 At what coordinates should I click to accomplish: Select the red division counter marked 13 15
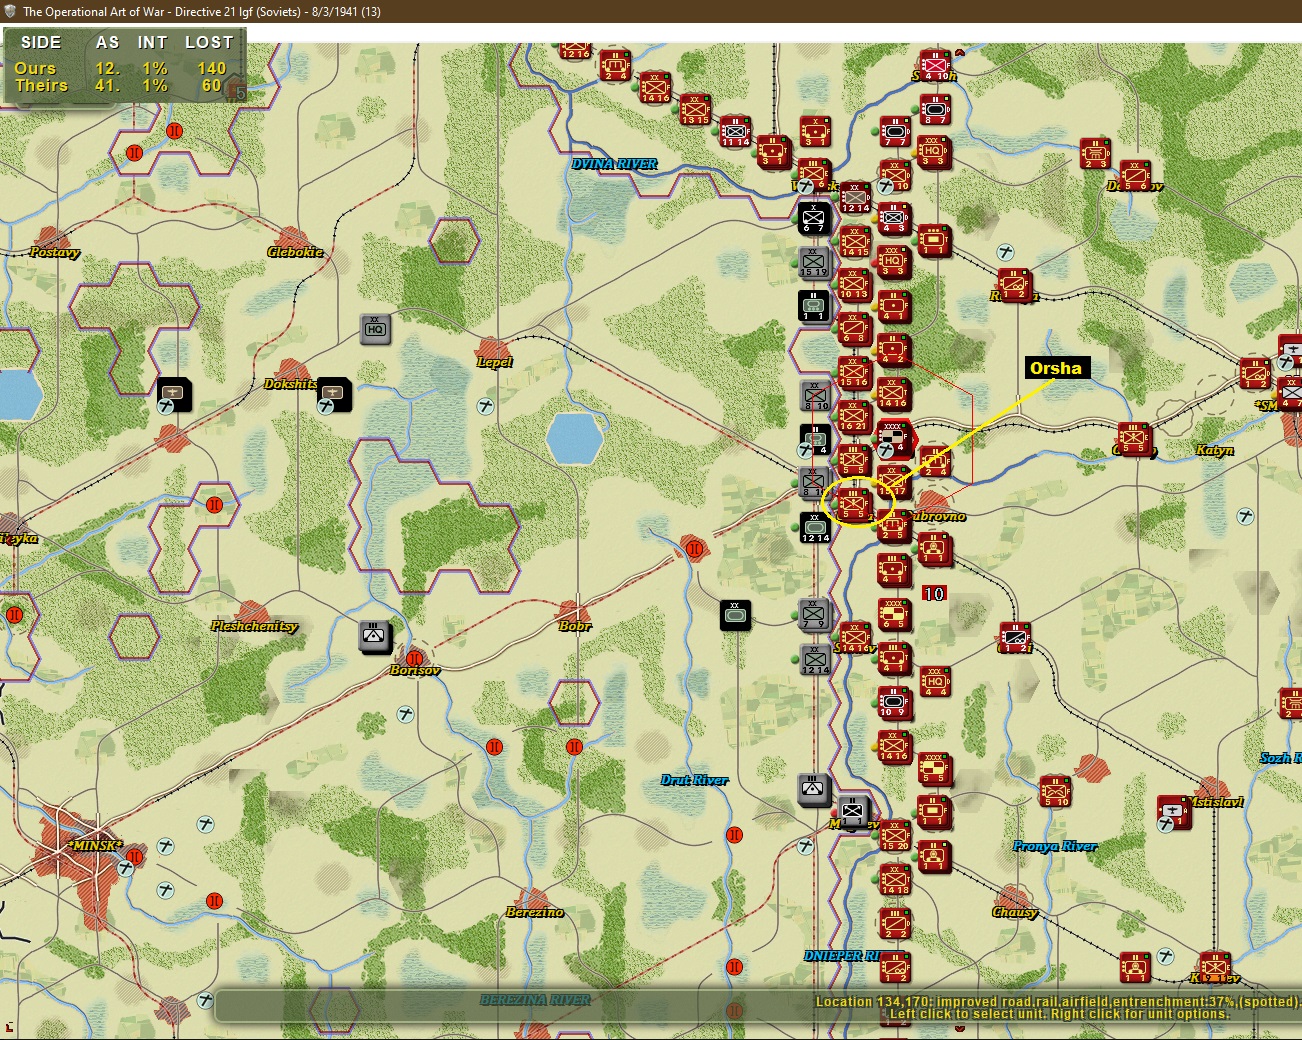tap(694, 109)
